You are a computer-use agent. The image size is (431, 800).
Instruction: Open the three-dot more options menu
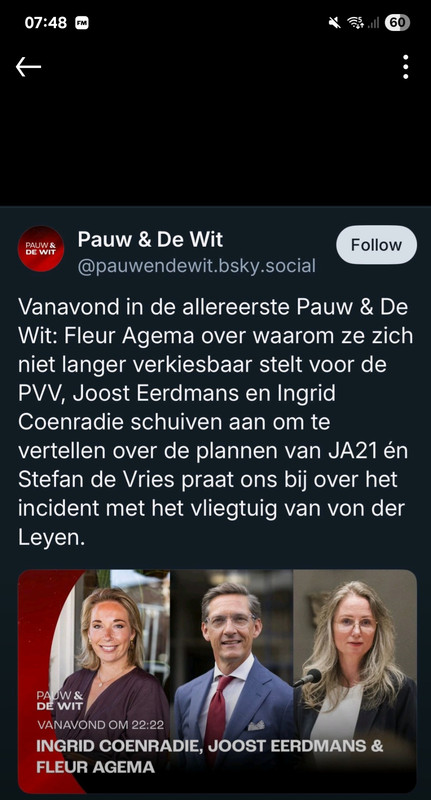click(x=405, y=67)
